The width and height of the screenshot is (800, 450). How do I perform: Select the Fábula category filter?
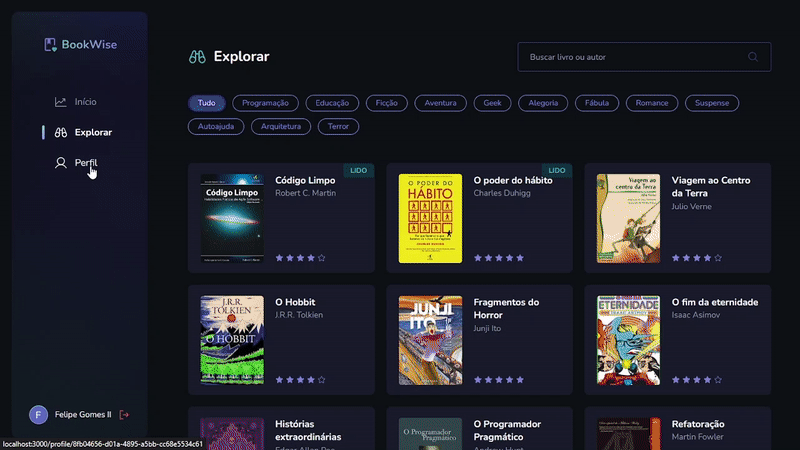click(597, 103)
